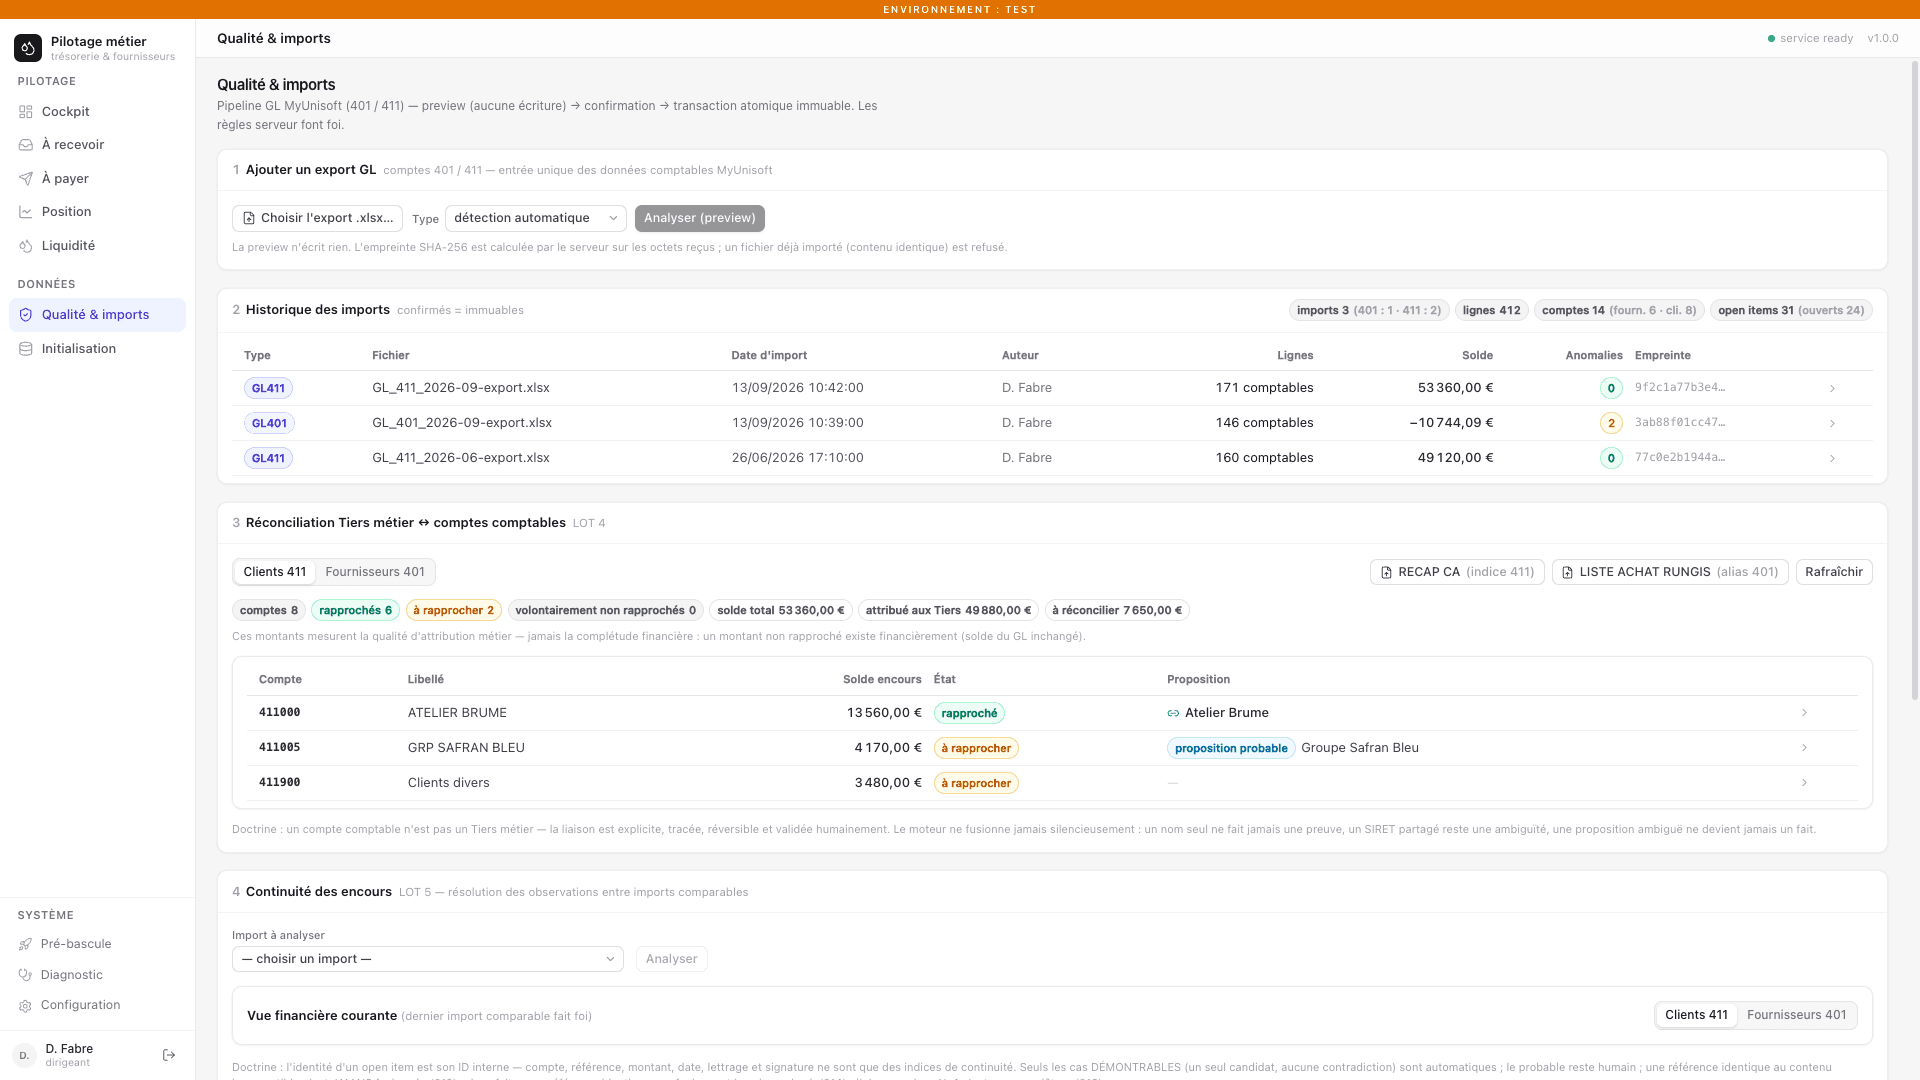Open Initialisation in the sidebar
The width and height of the screenshot is (1920, 1080).
(x=97, y=348)
